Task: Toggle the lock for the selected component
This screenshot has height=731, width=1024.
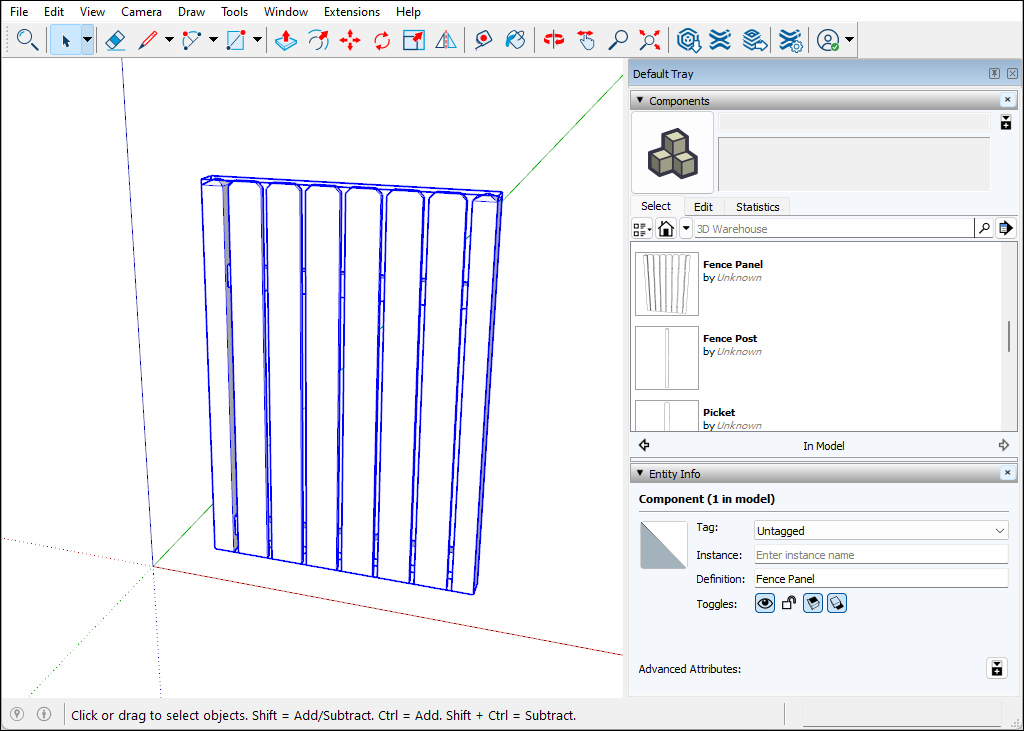Action: pyautogui.click(x=789, y=603)
